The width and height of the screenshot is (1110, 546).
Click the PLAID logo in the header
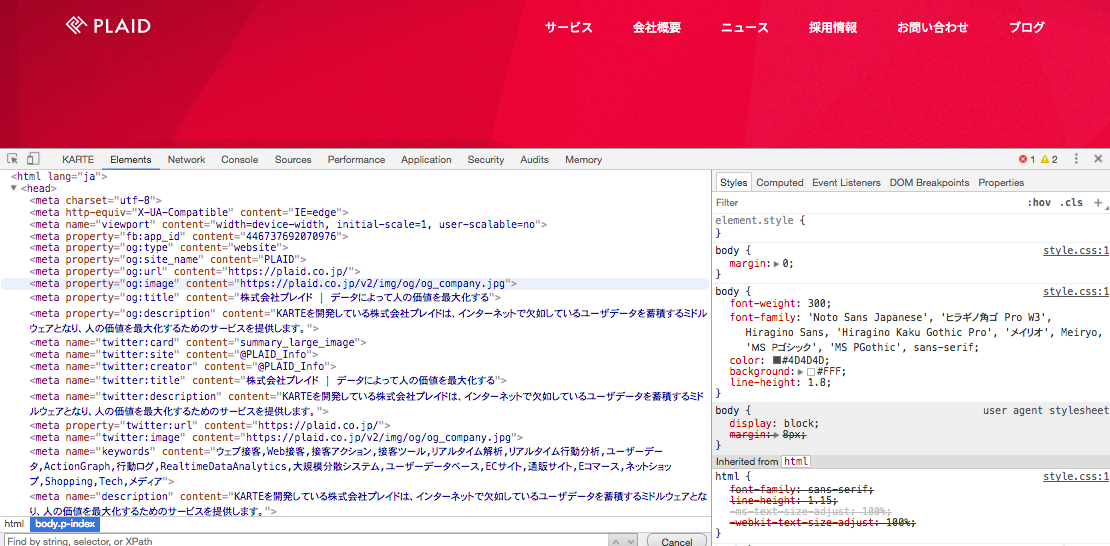pos(108,26)
